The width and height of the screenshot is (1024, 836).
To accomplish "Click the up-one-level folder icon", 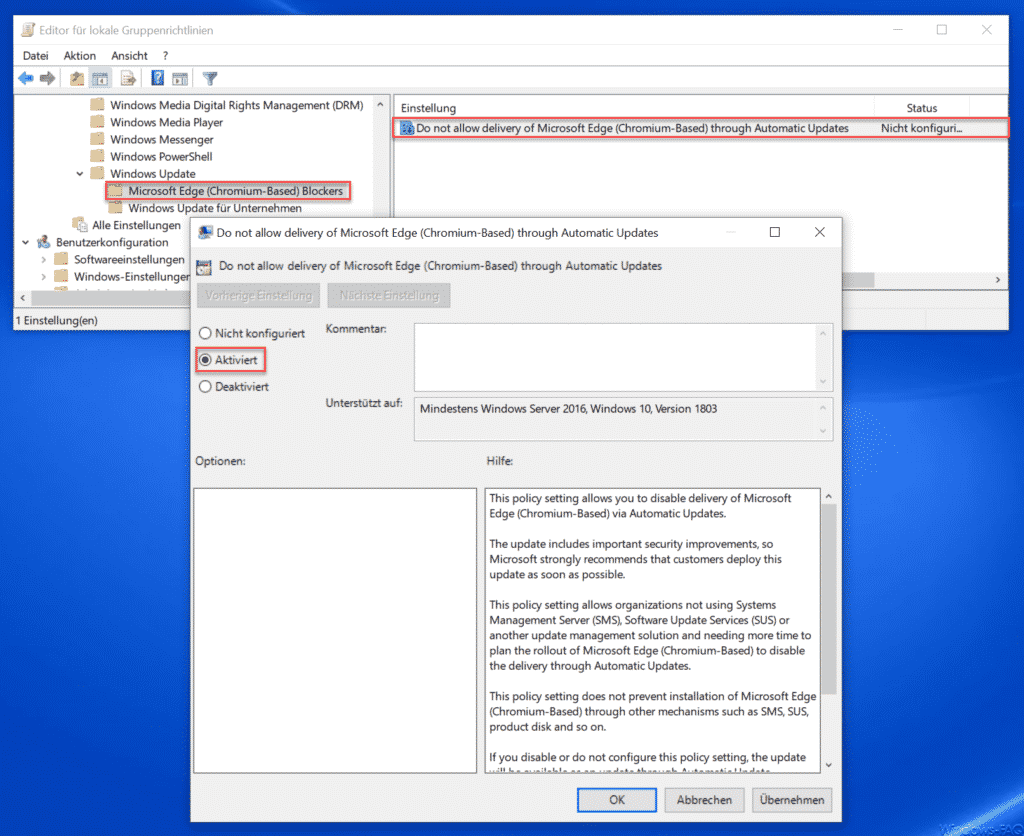I will (x=77, y=78).
